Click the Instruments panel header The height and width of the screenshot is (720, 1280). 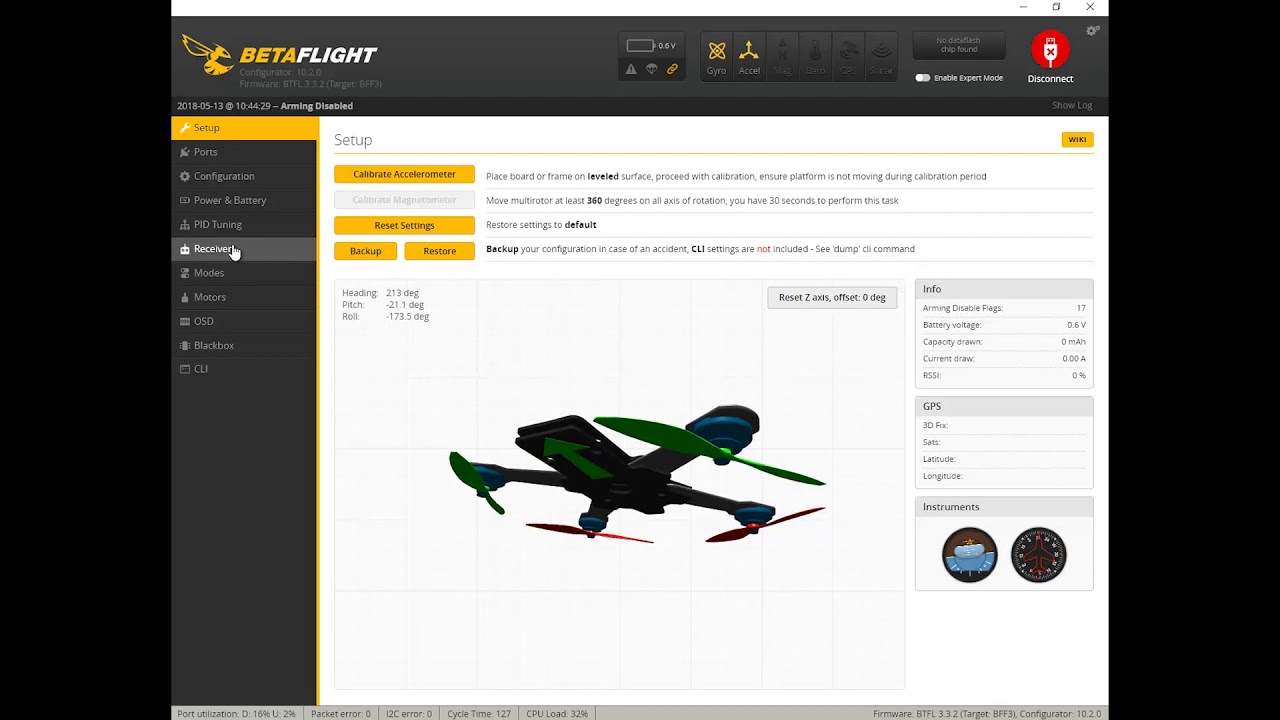click(1004, 507)
